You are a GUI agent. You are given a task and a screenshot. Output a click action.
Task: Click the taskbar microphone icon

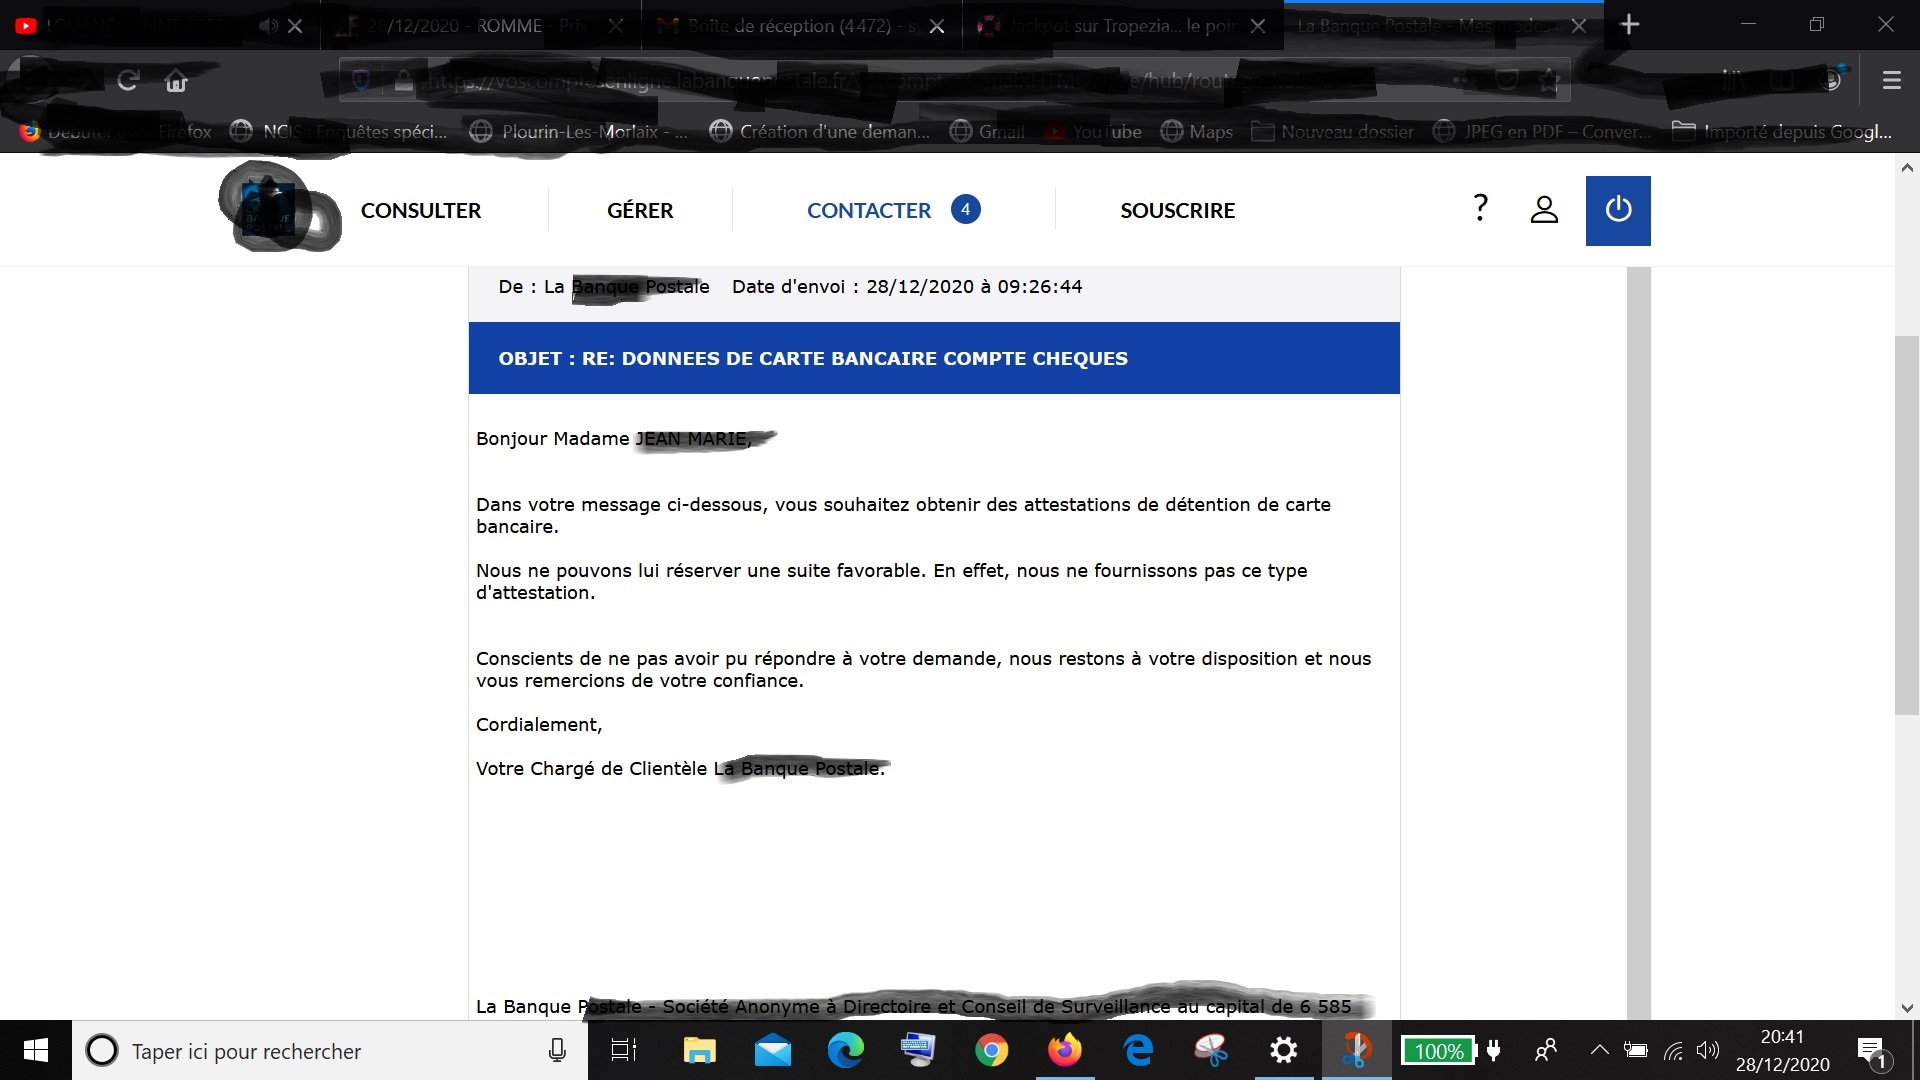[x=557, y=1050]
